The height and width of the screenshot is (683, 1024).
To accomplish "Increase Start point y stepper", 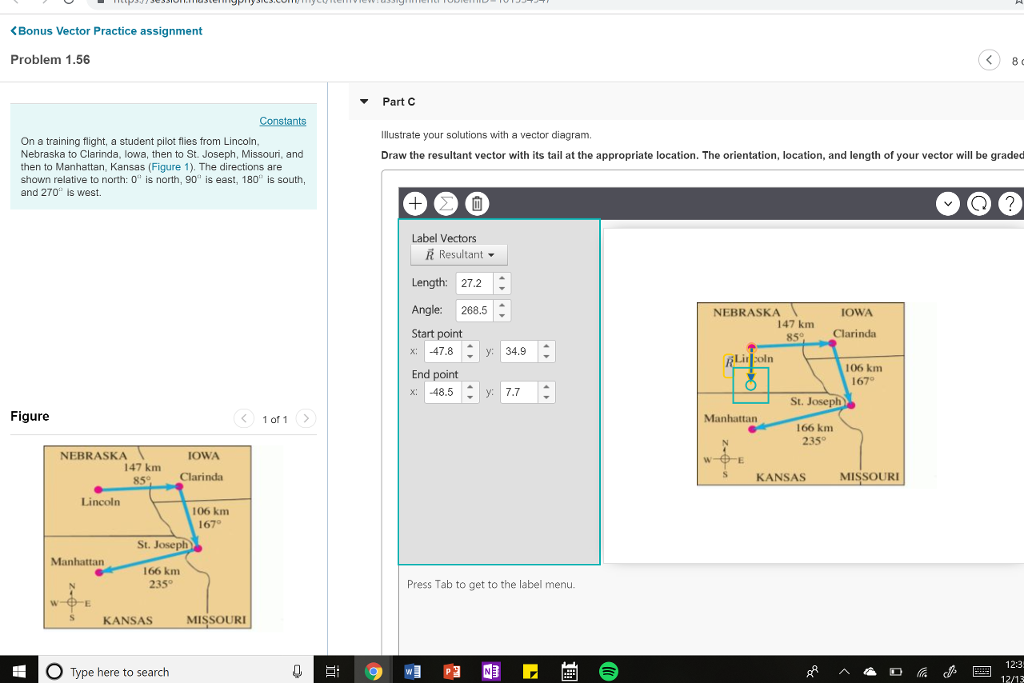I will point(547,346).
